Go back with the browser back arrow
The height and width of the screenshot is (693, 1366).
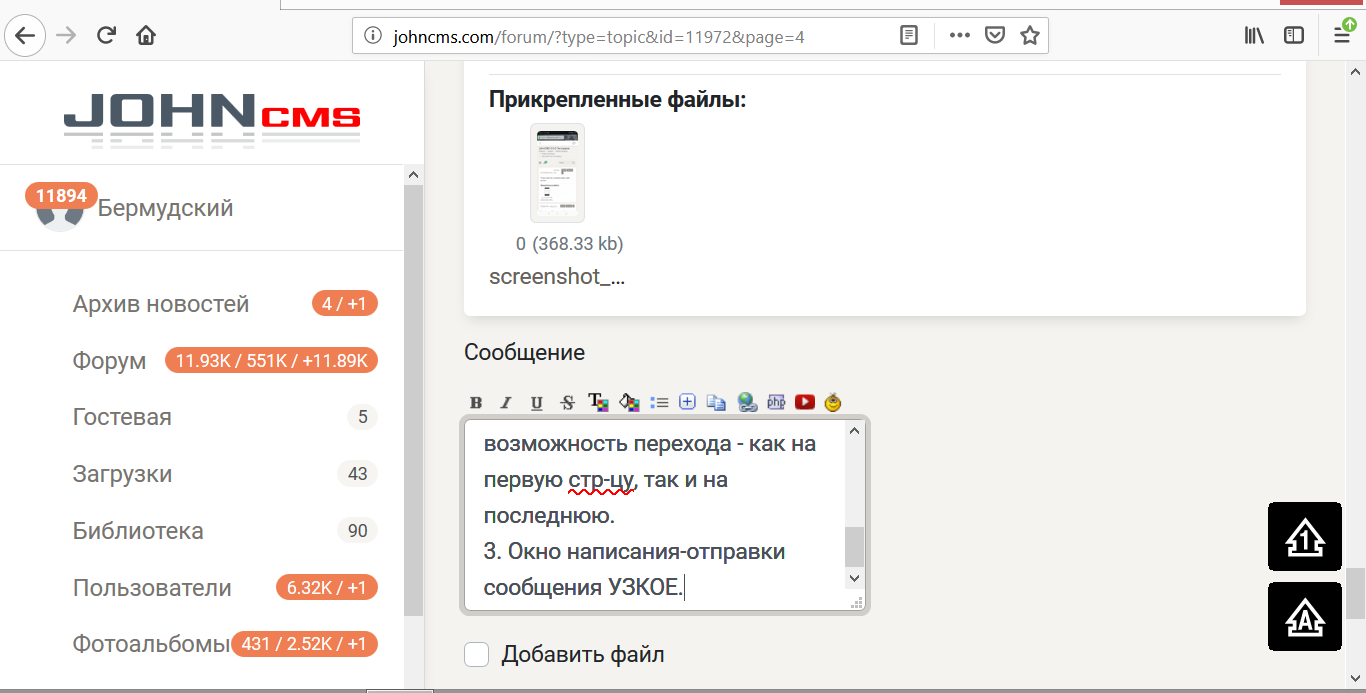click(x=25, y=36)
